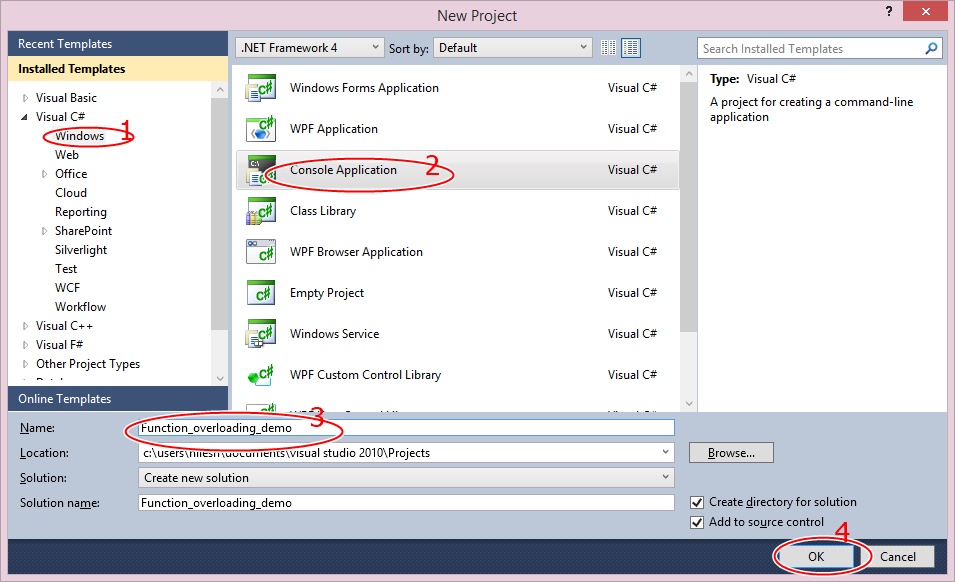Image resolution: width=955 pixels, height=582 pixels.
Task: Click the template list scroll down arrow
Action: pyautogui.click(x=689, y=404)
